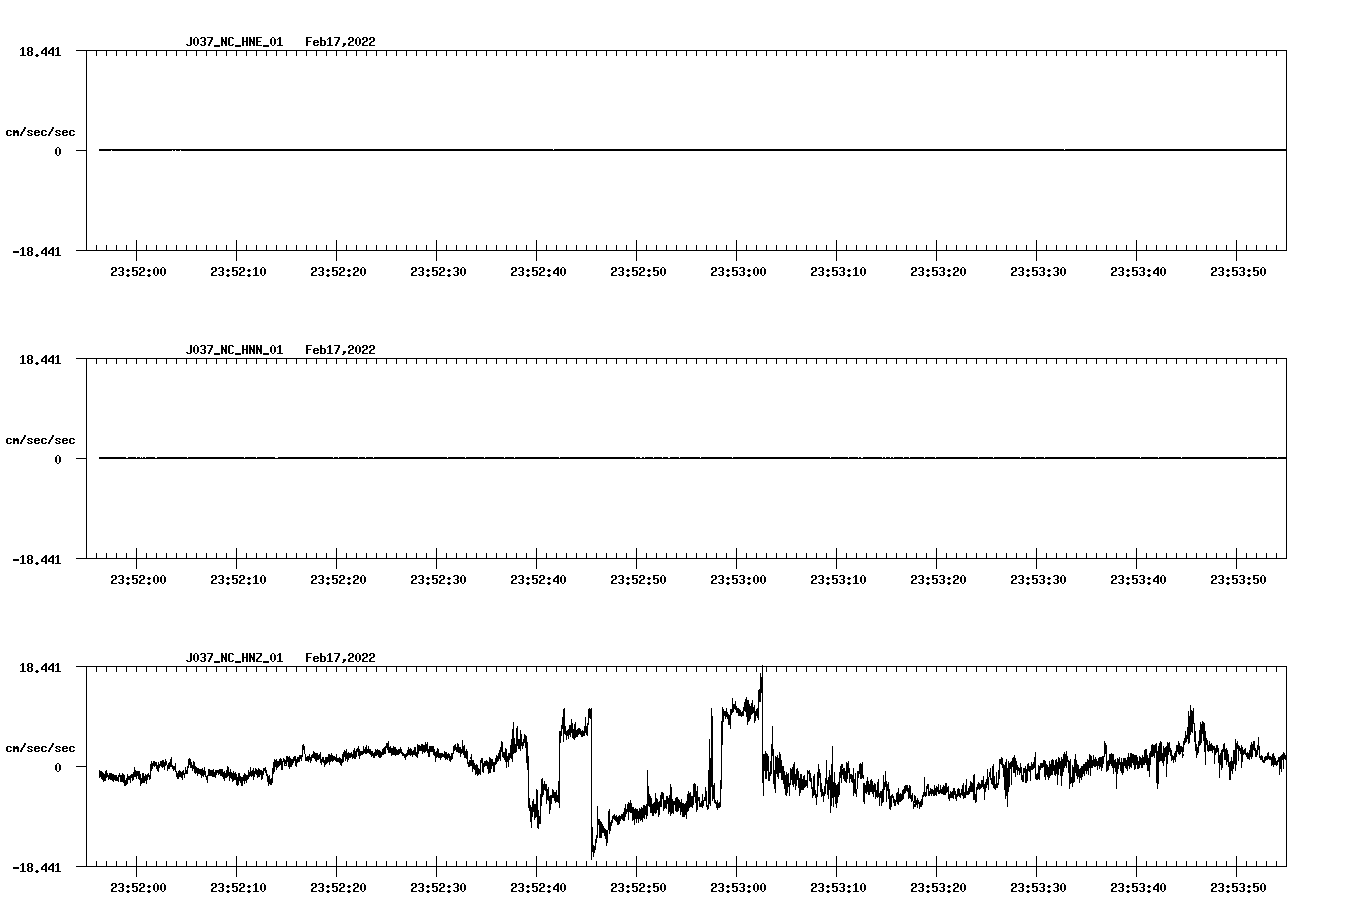Click the 23:53:10 time label under HNN plot

[838, 580]
